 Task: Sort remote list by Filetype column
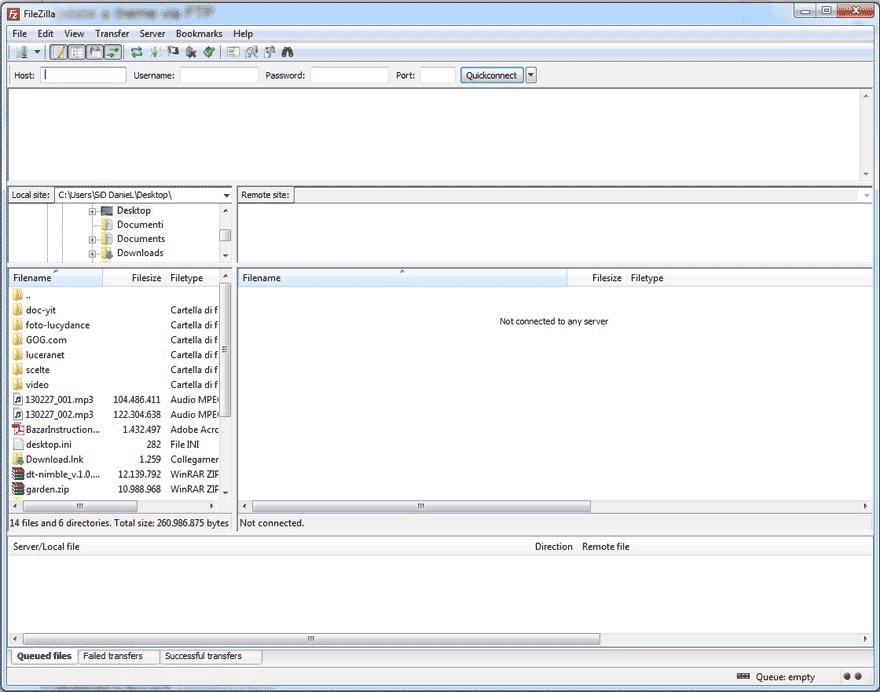tap(647, 278)
